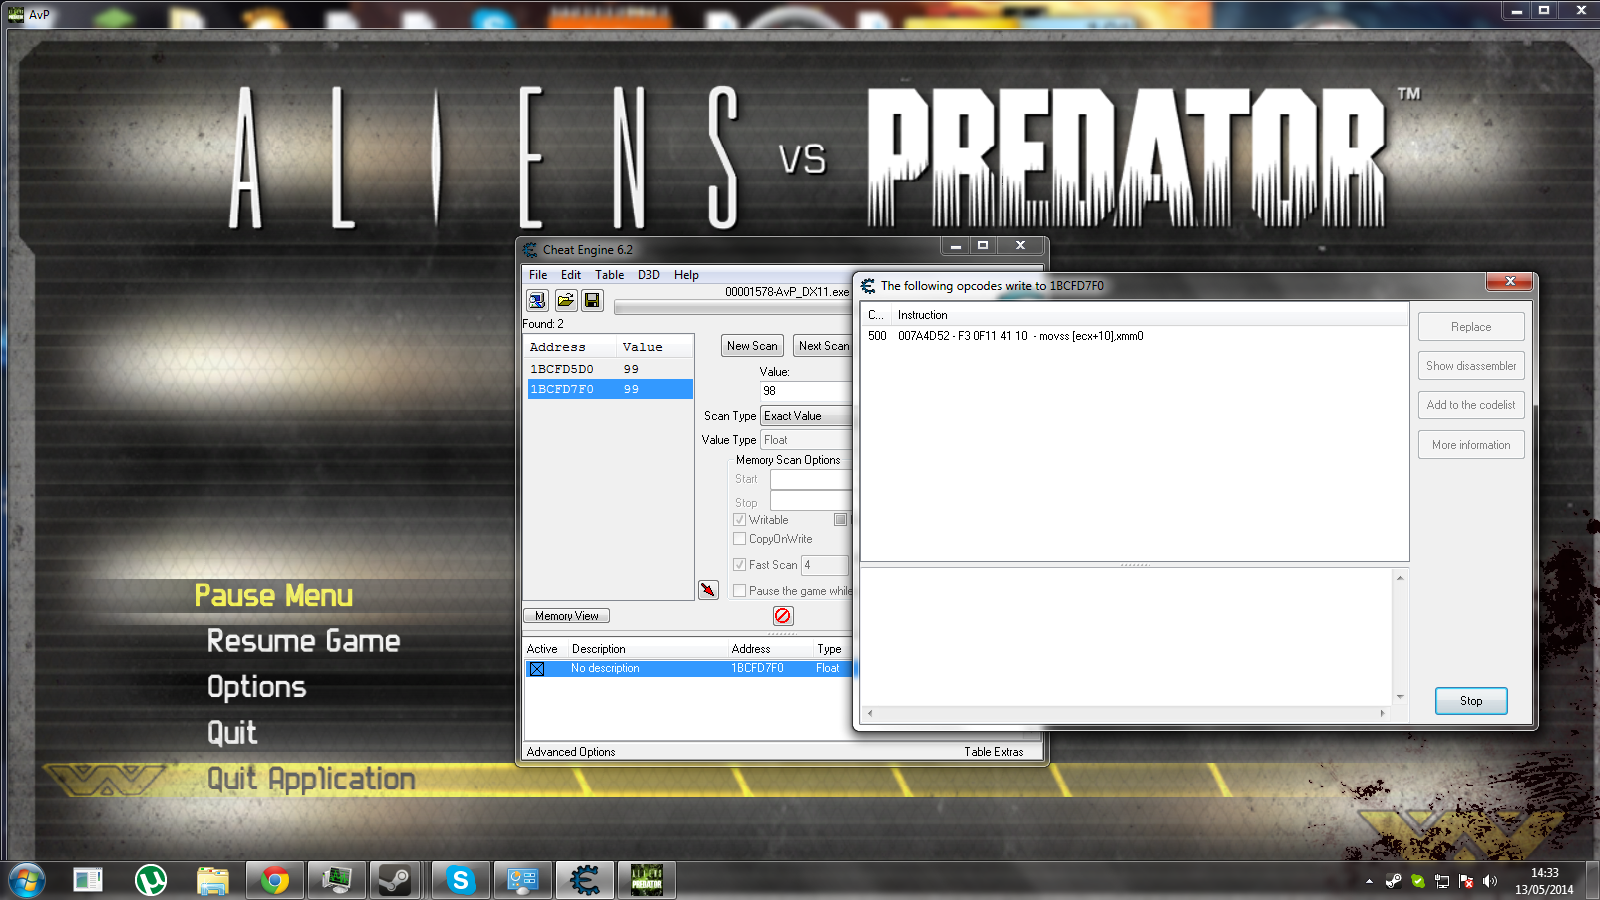
Task: Open the File menu in Cheat Engine
Action: 538,275
